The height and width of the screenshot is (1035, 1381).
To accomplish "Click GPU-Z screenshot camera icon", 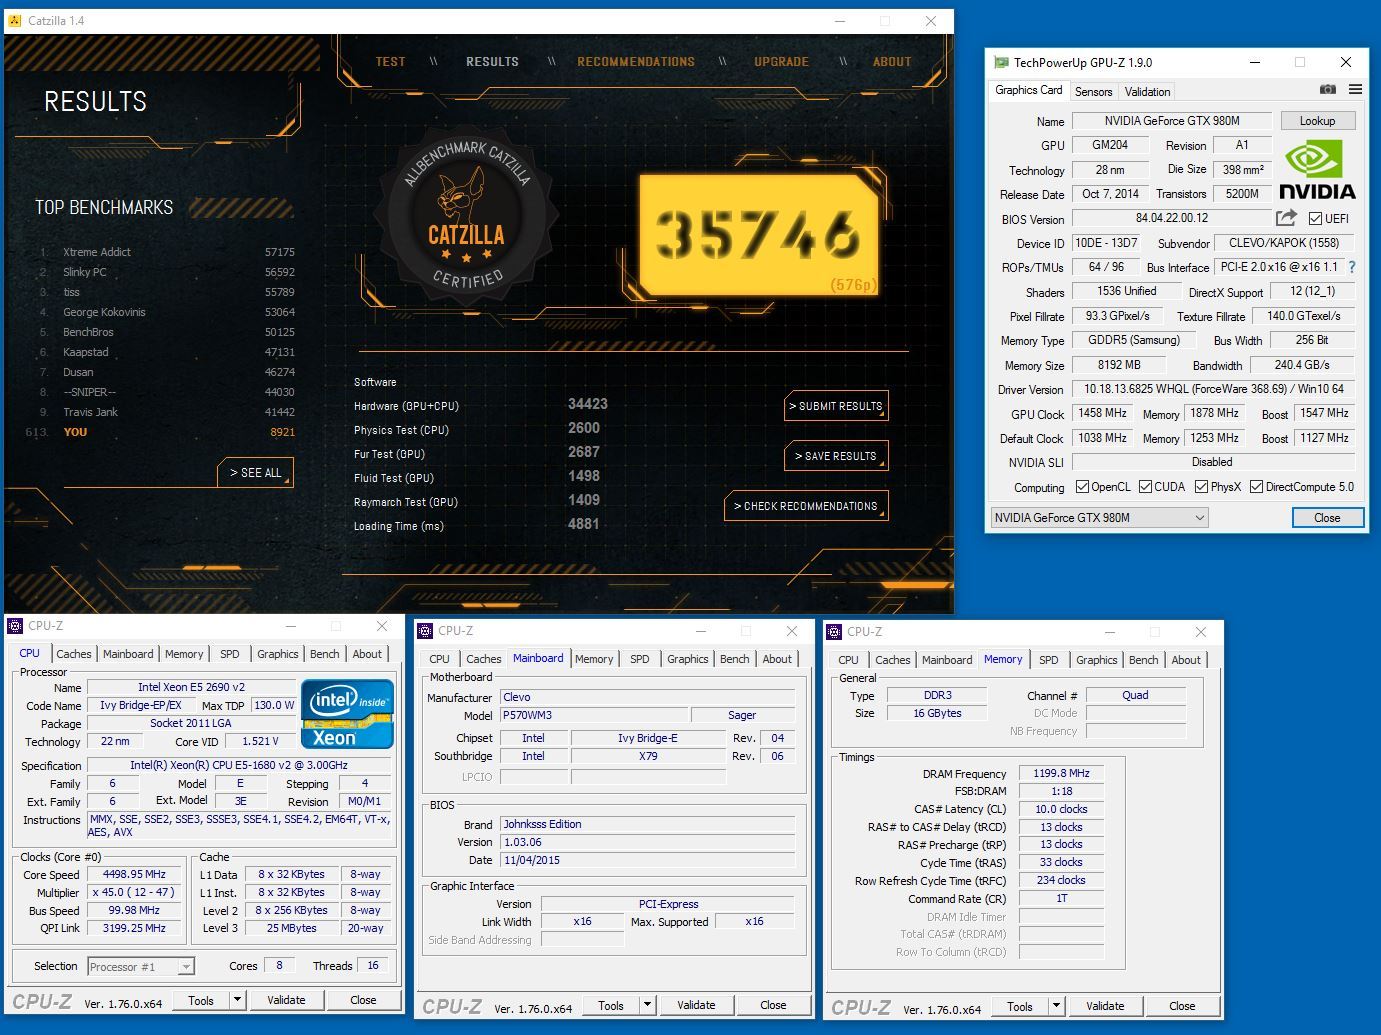I will 1327,90.
